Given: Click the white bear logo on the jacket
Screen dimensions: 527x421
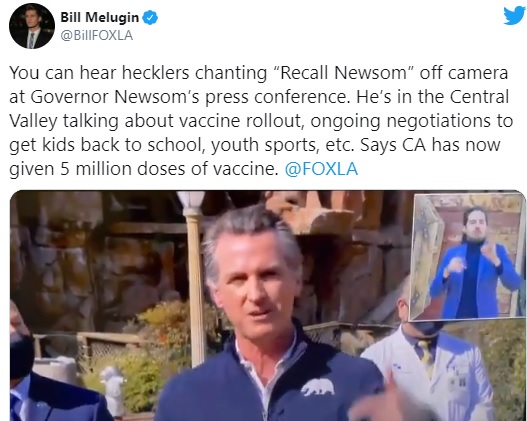Looking at the screenshot, I should [318, 387].
